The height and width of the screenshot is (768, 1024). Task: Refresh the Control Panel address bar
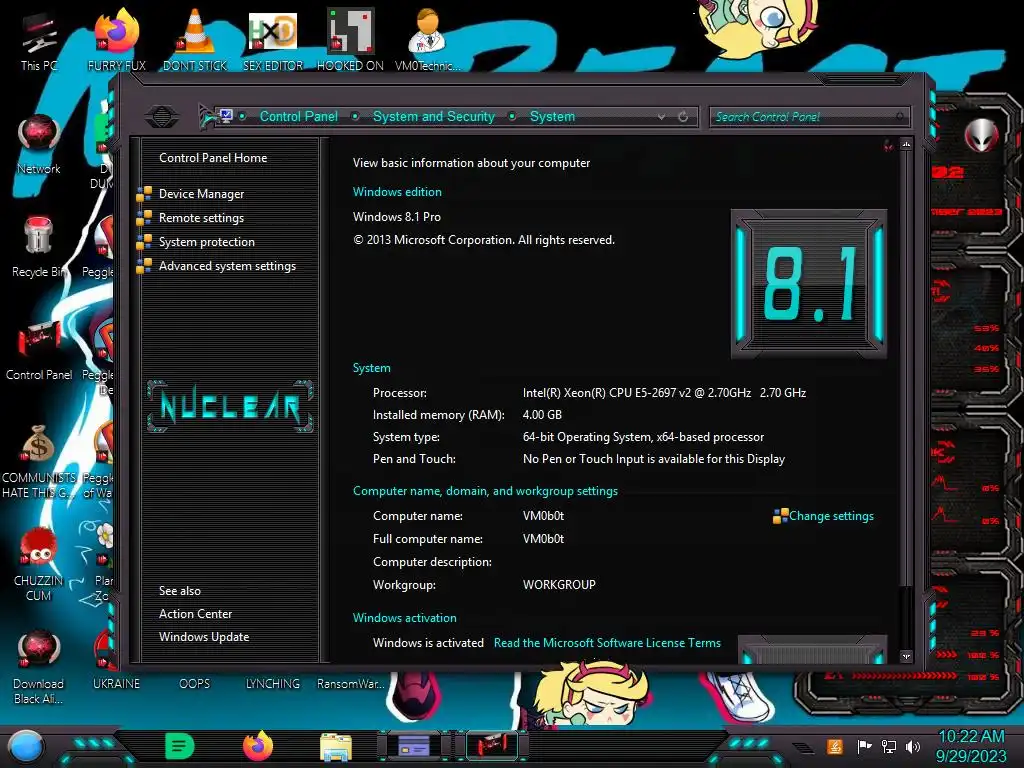[x=683, y=117]
